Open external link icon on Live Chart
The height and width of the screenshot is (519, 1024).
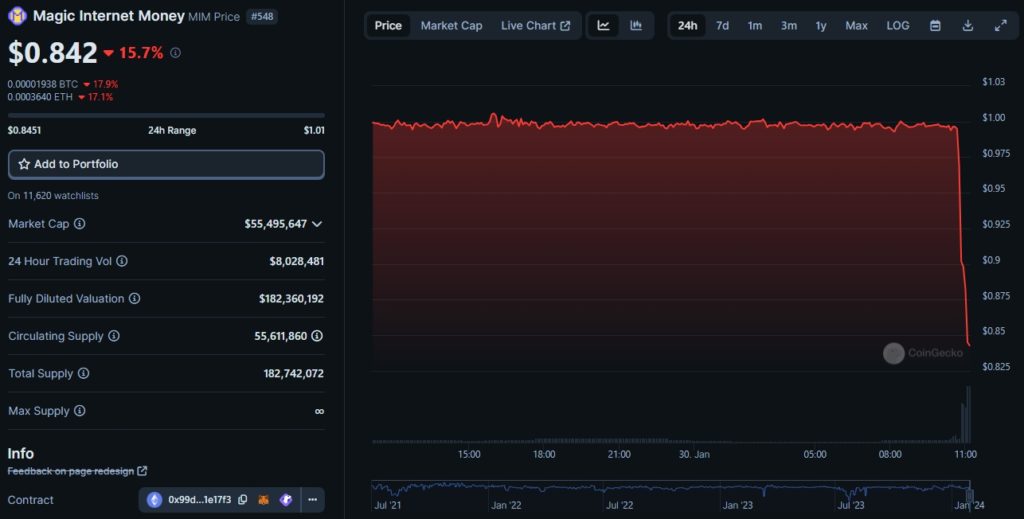(566, 25)
